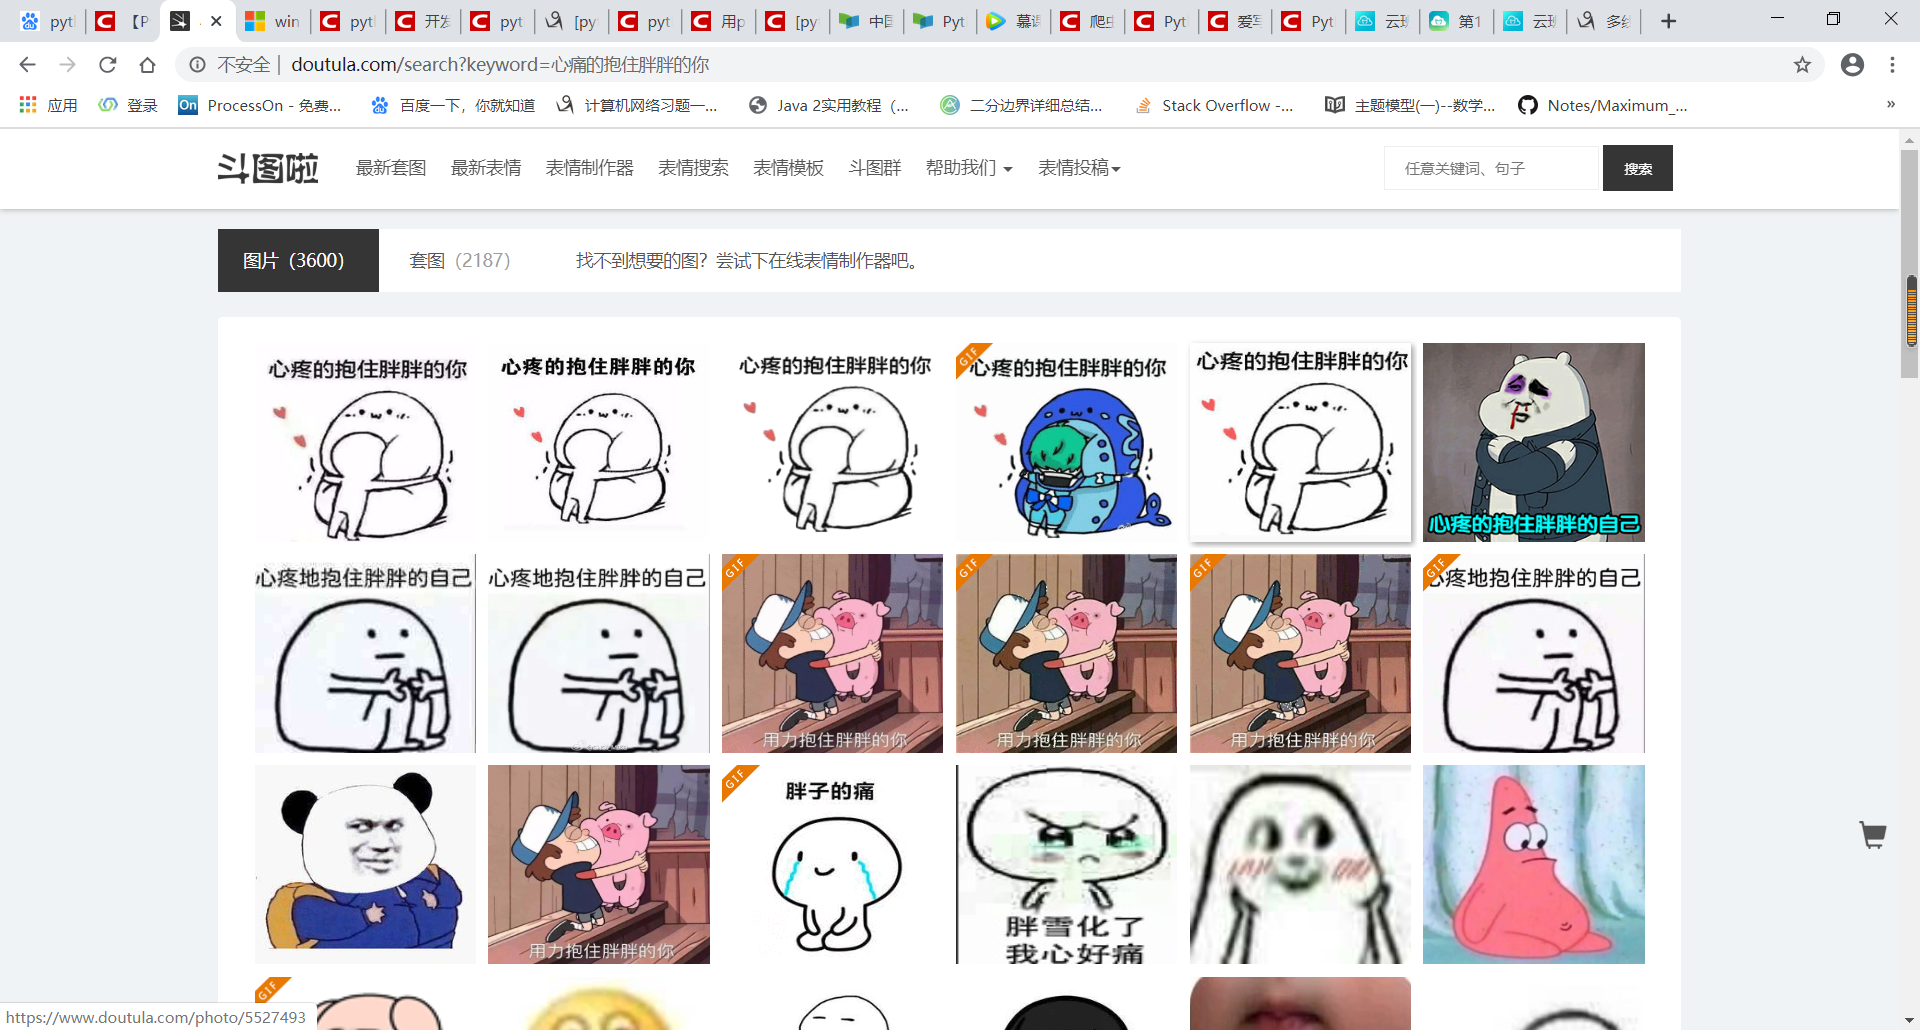1920x1030 pixels.
Task: Open the 胖子的痛 crying GIF meme
Action: click(832, 864)
